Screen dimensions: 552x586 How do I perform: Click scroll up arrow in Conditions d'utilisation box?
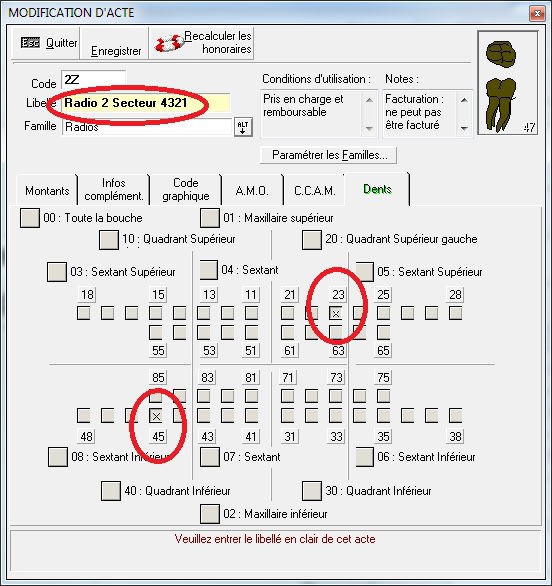pyautogui.click(x=369, y=100)
